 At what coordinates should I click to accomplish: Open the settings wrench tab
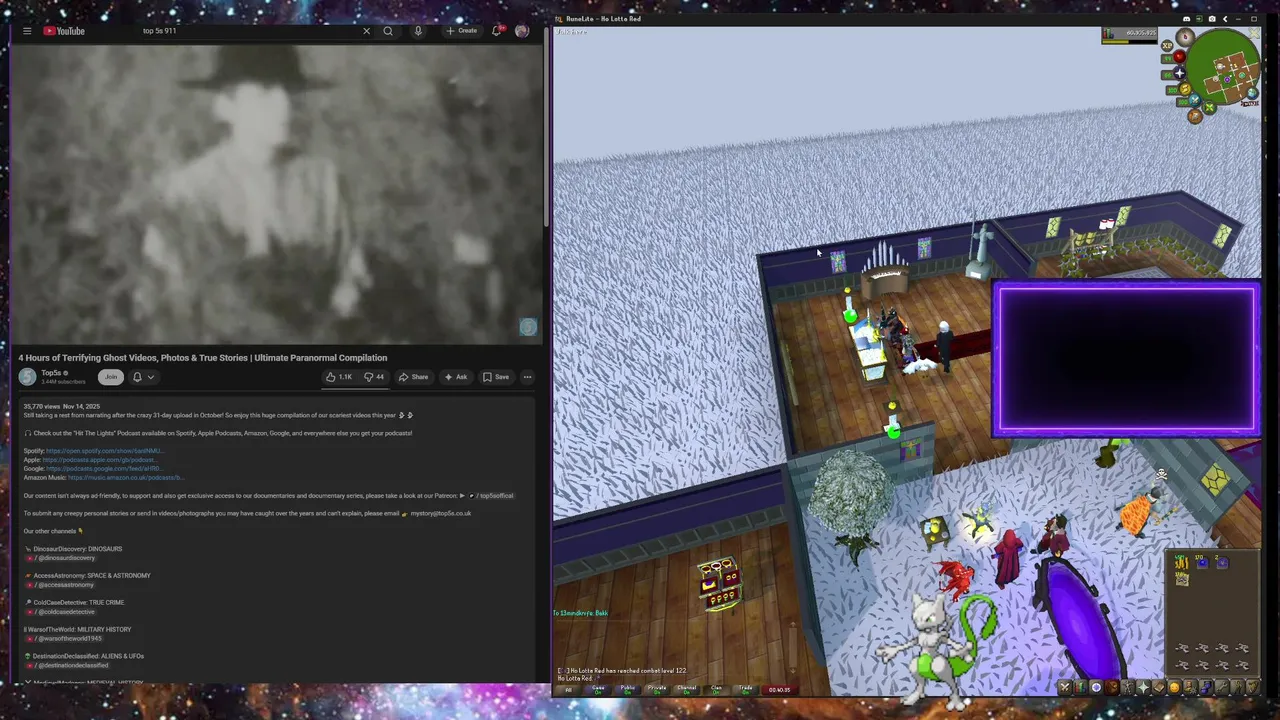(x=1221, y=687)
